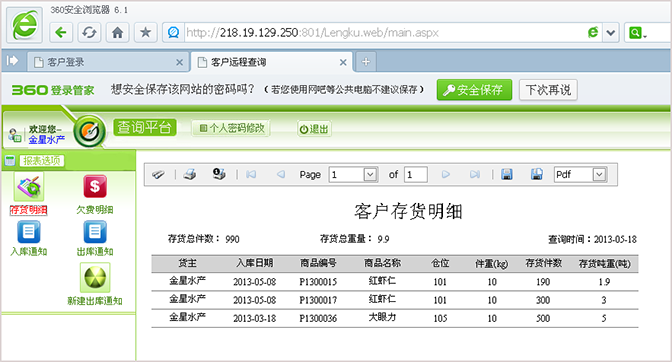Click the 存货件数 column header
The height and width of the screenshot is (362, 672).
pos(543,263)
